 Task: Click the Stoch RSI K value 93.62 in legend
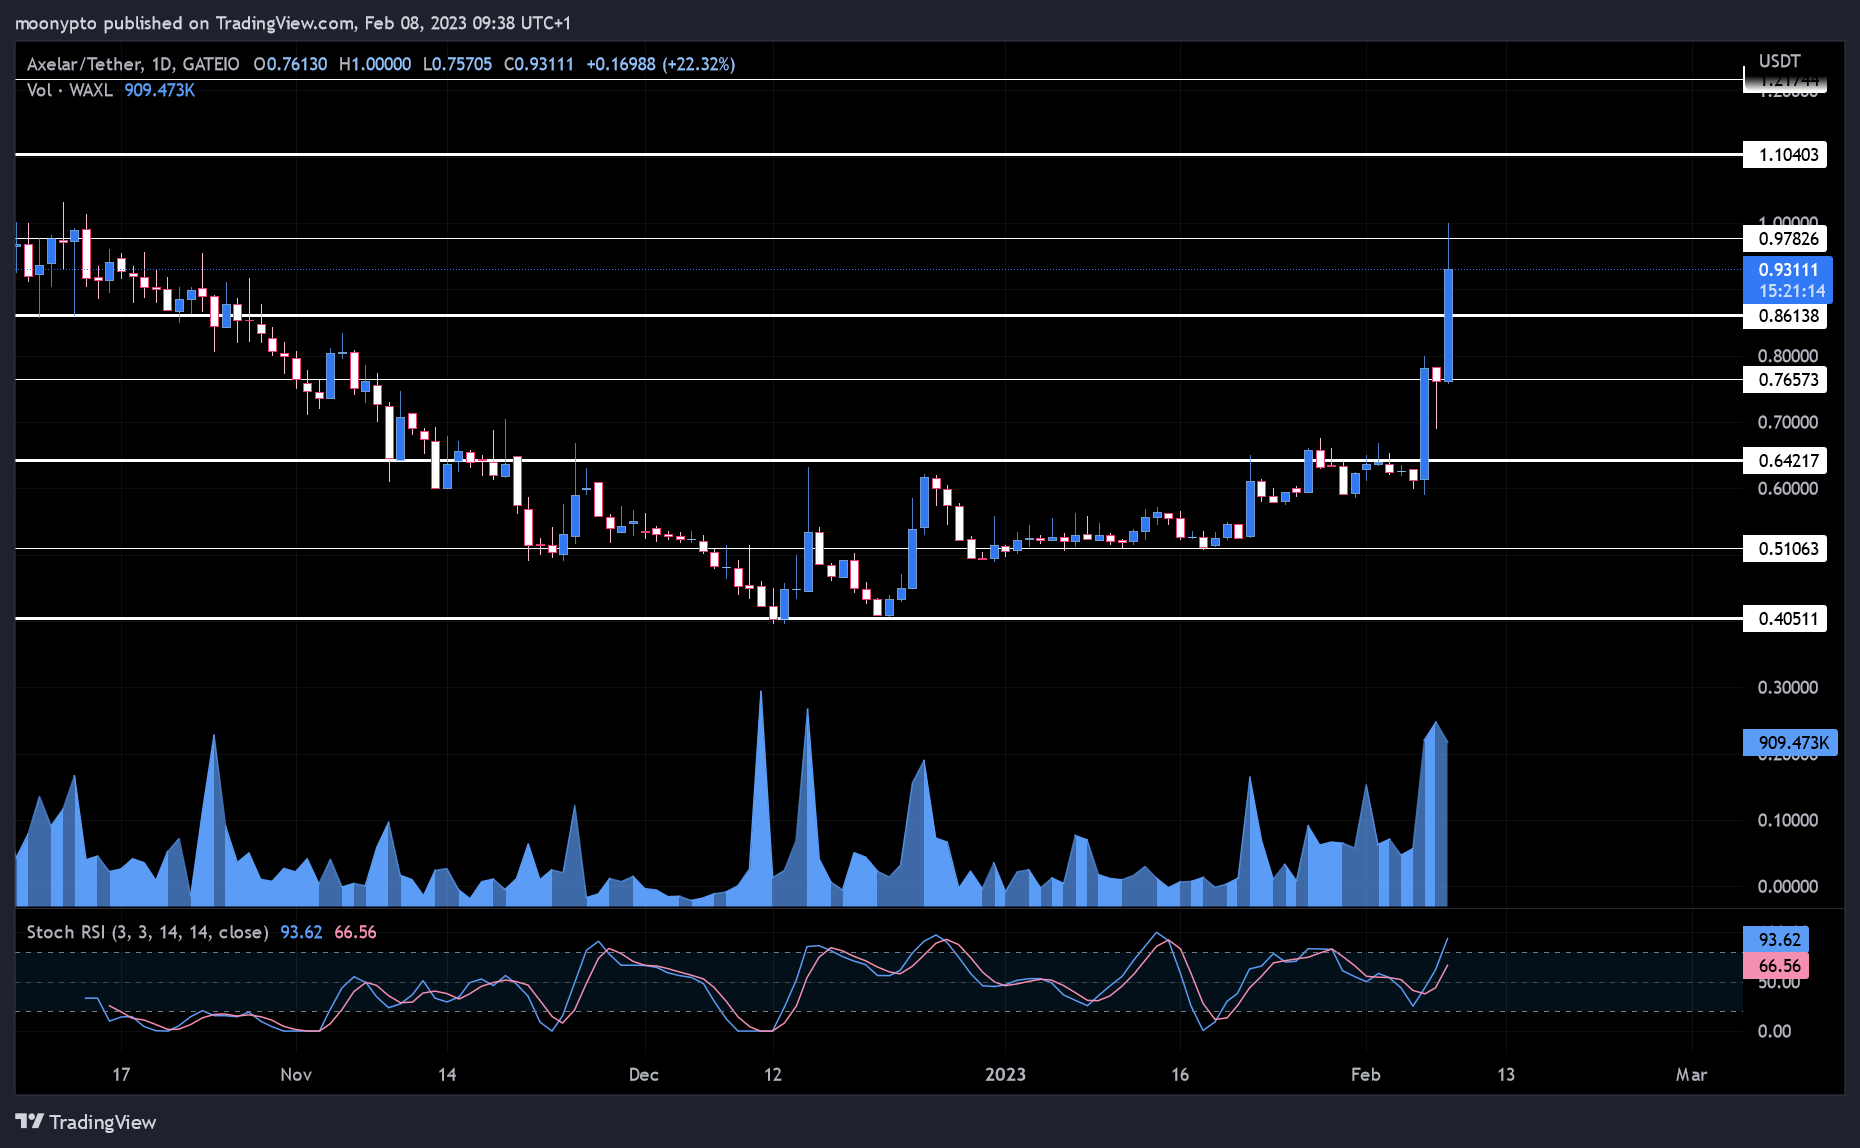[301, 932]
